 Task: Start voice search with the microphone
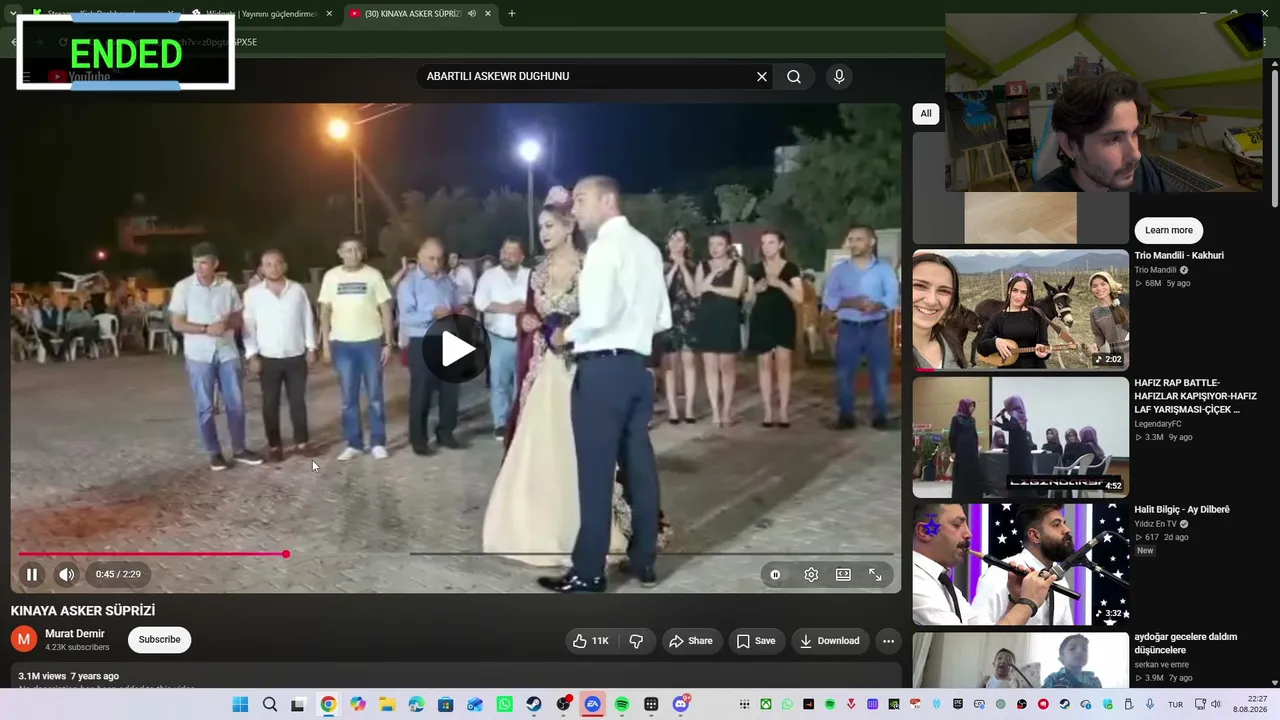(839, 77)
